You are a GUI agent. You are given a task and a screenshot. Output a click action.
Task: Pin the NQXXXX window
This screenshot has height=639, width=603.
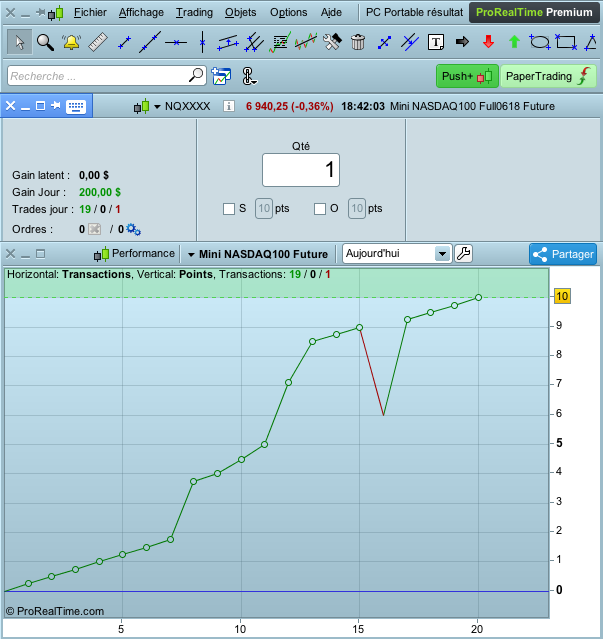[56, 106]
